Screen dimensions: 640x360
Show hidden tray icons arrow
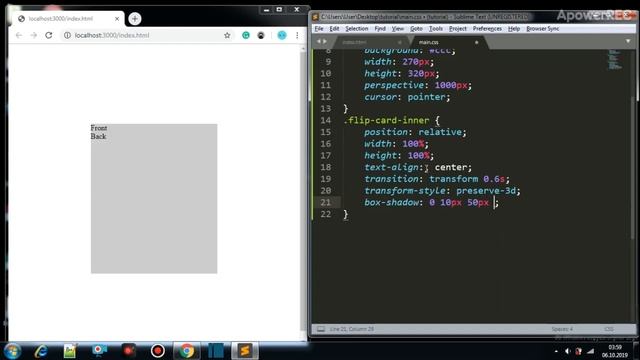pyautogui.click(x=556, y=351)
